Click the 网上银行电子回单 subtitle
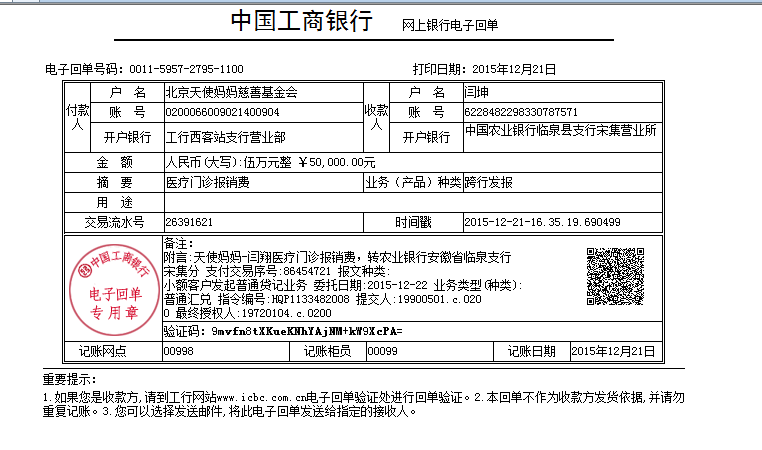Image resolution: width=762 pixels, height=450 pixels. tap(450, 25)
